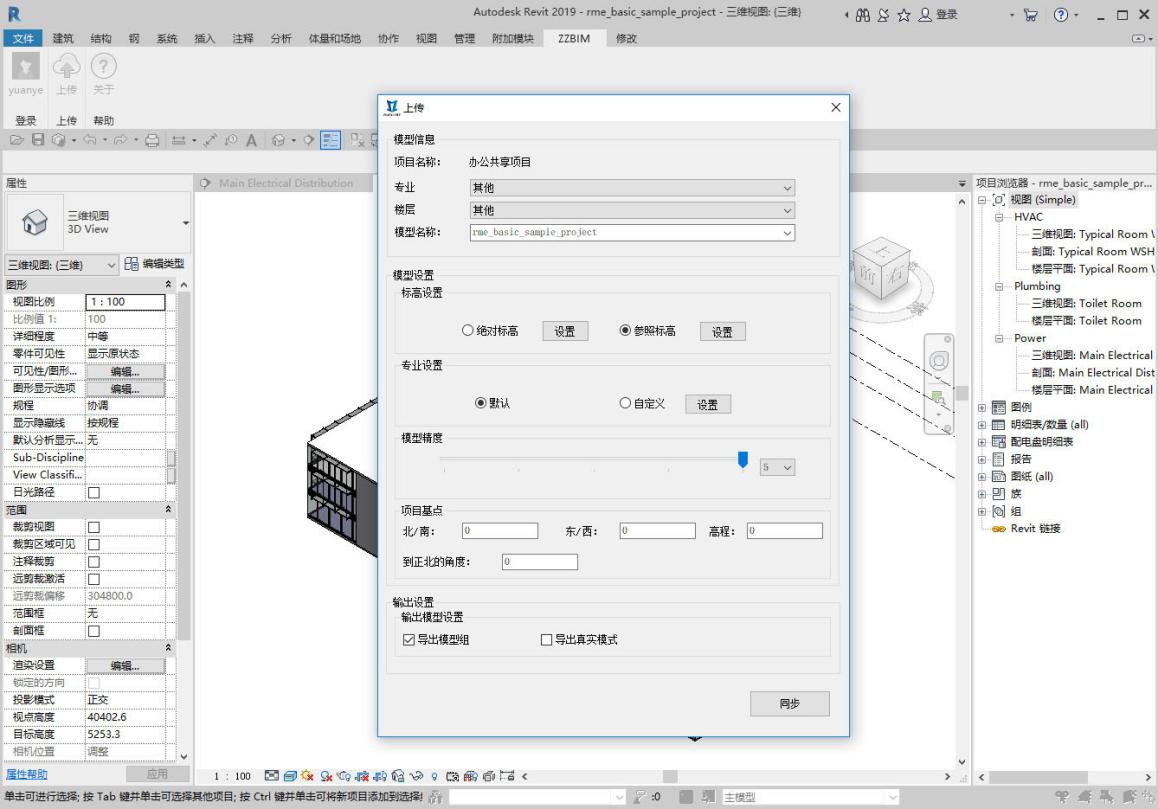The height and width of the screenshot is (809, 1158).
Task: Open the 三维视图: {三维} selector dropdown
Action: [x=61, y=264]
